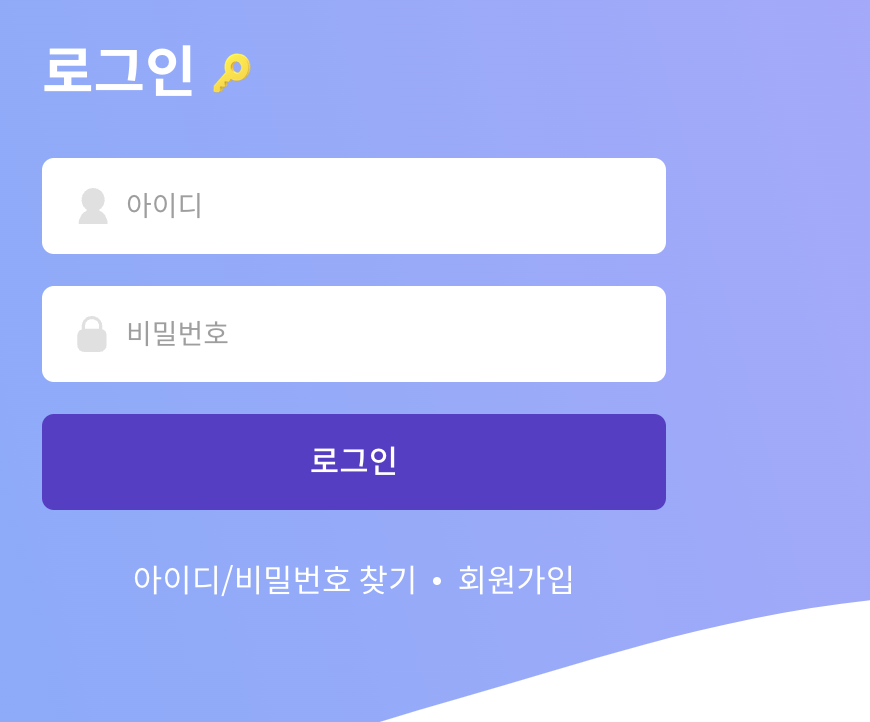Click the 아이디 placeholder text
870x722 pixels.
166,205
